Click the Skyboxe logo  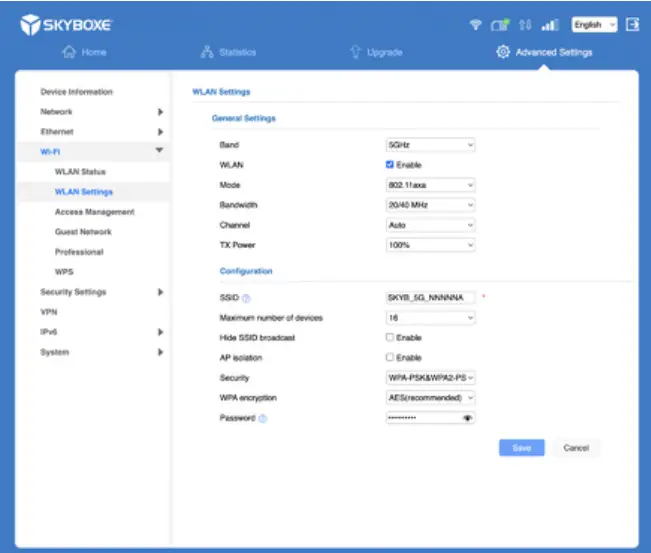pyautogui.click(x=66, y=24)
